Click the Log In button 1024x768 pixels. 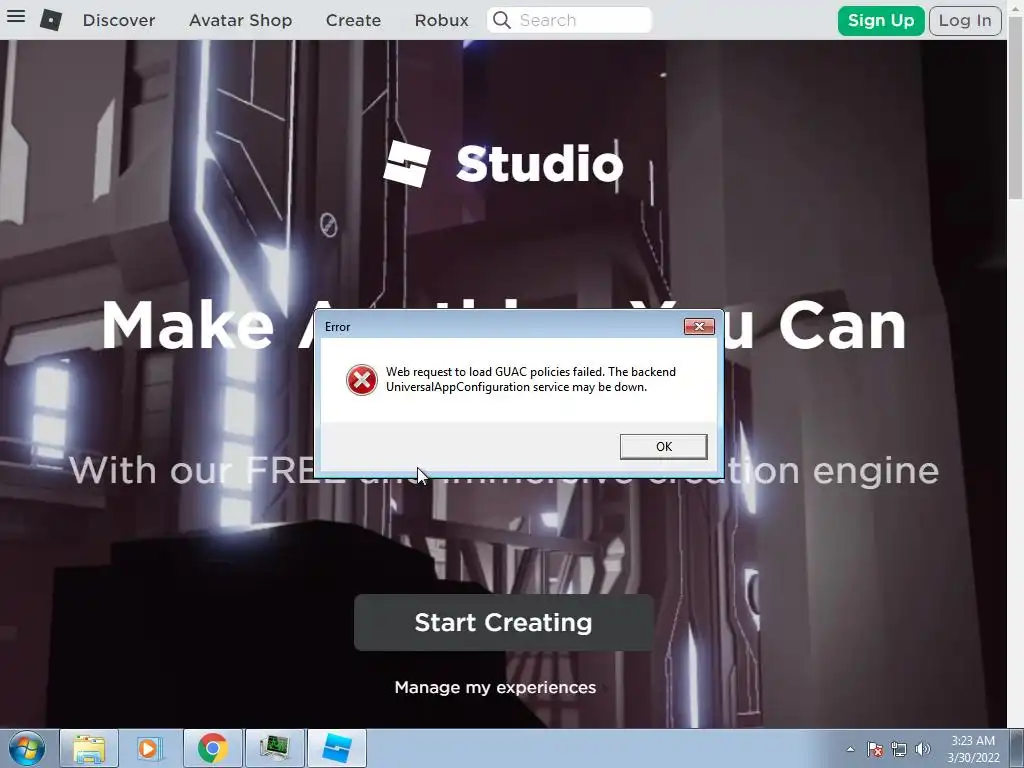(x=965, y=20)
